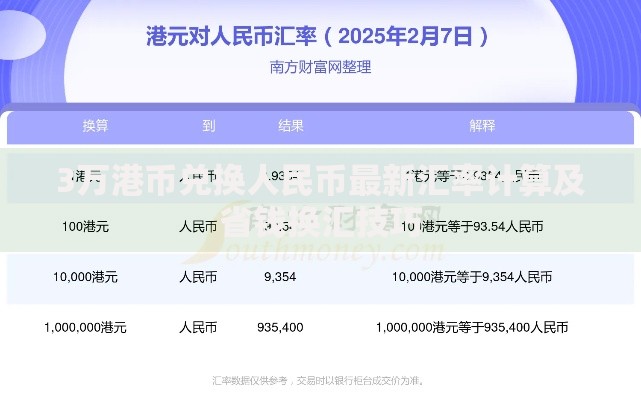This screenshot has height=400, width=641.
Task: Click the "10,000港元" conversion cell
Action: [85, 277]
